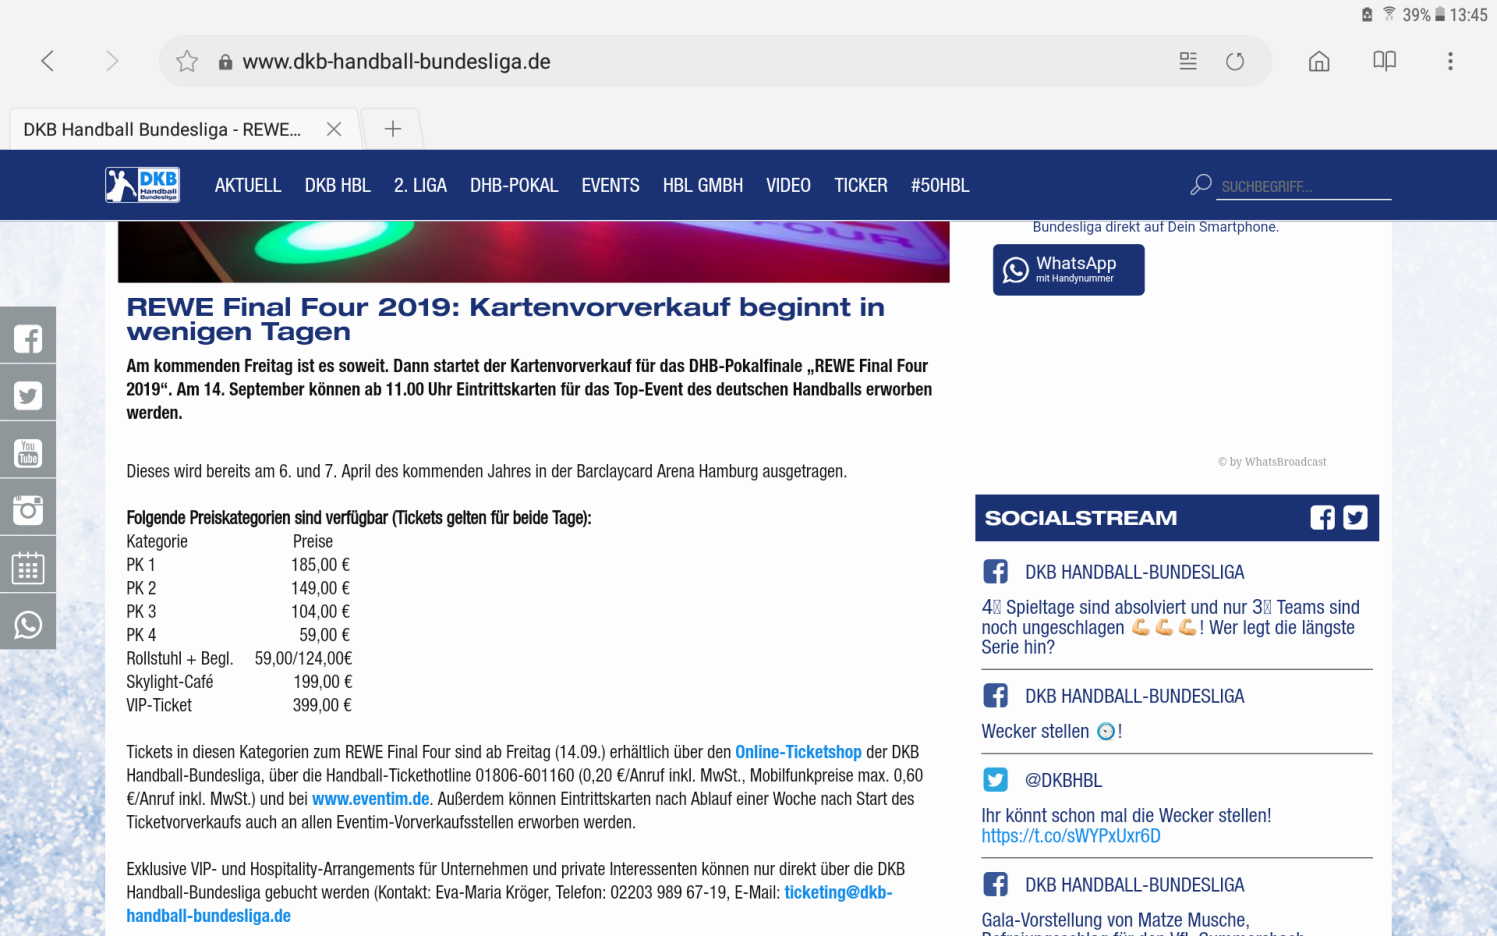Viewport: 1497px width, 936px height.
Task: Open the calendar icon in left sidebar
Action: [28, 568]
